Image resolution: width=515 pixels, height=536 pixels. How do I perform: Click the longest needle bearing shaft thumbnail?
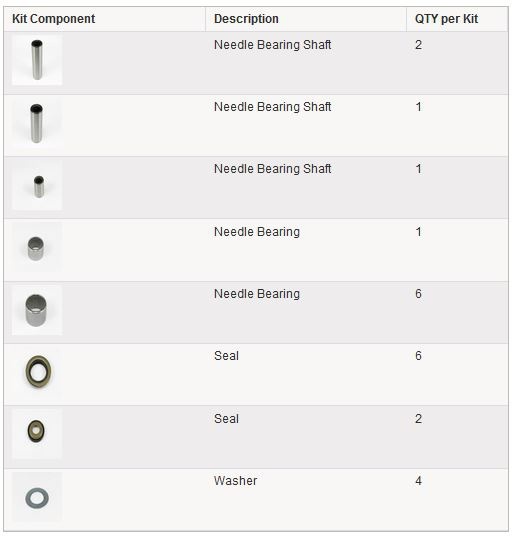[37, 60]
